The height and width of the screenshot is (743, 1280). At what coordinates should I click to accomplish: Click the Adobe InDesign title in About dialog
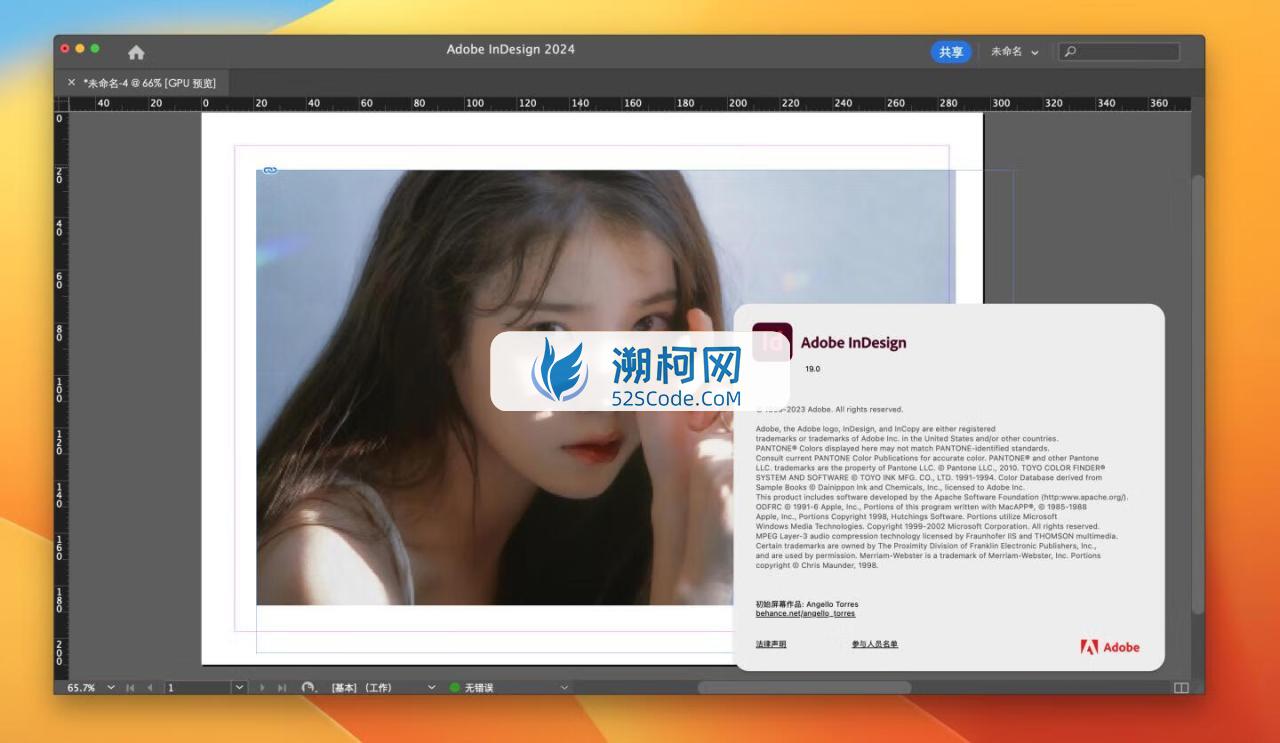pos(853,342)
